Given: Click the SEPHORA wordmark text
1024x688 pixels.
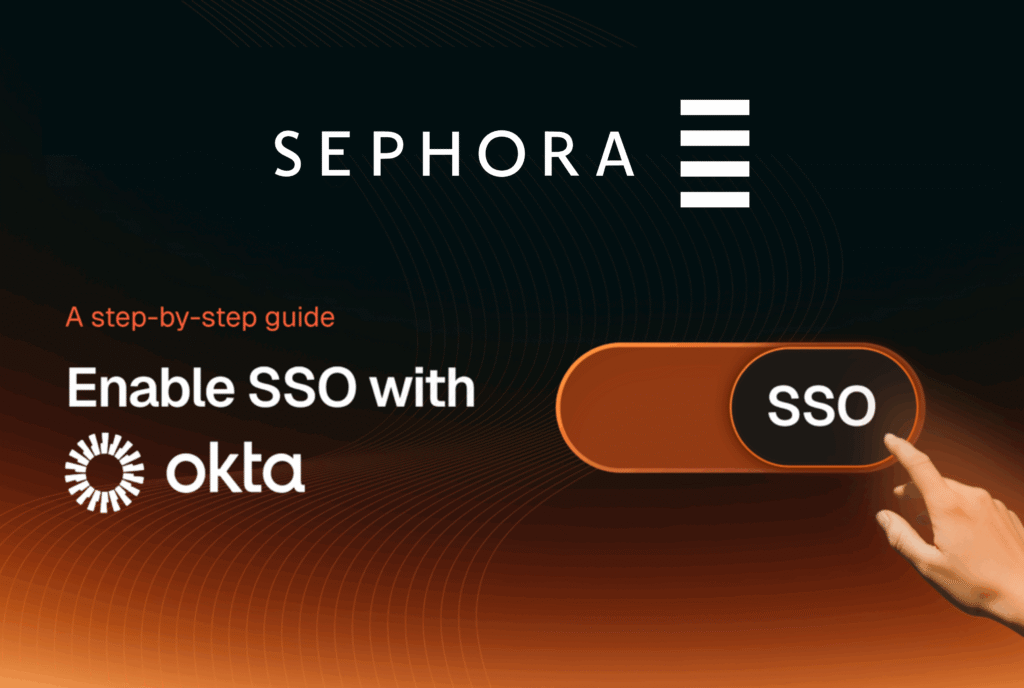Looking at the screenshot, I should coord(453,154).
